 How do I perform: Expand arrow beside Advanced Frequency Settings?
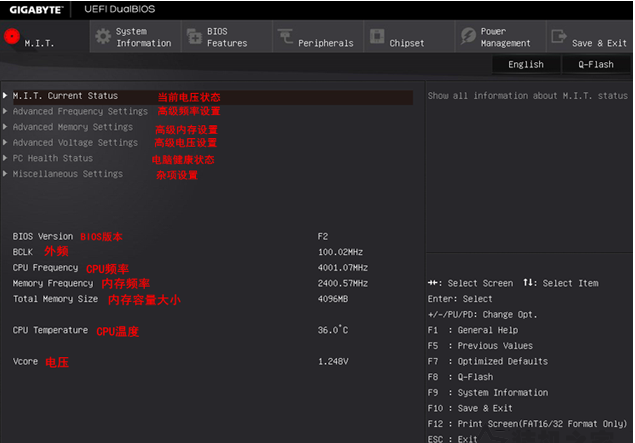[5, 112]
